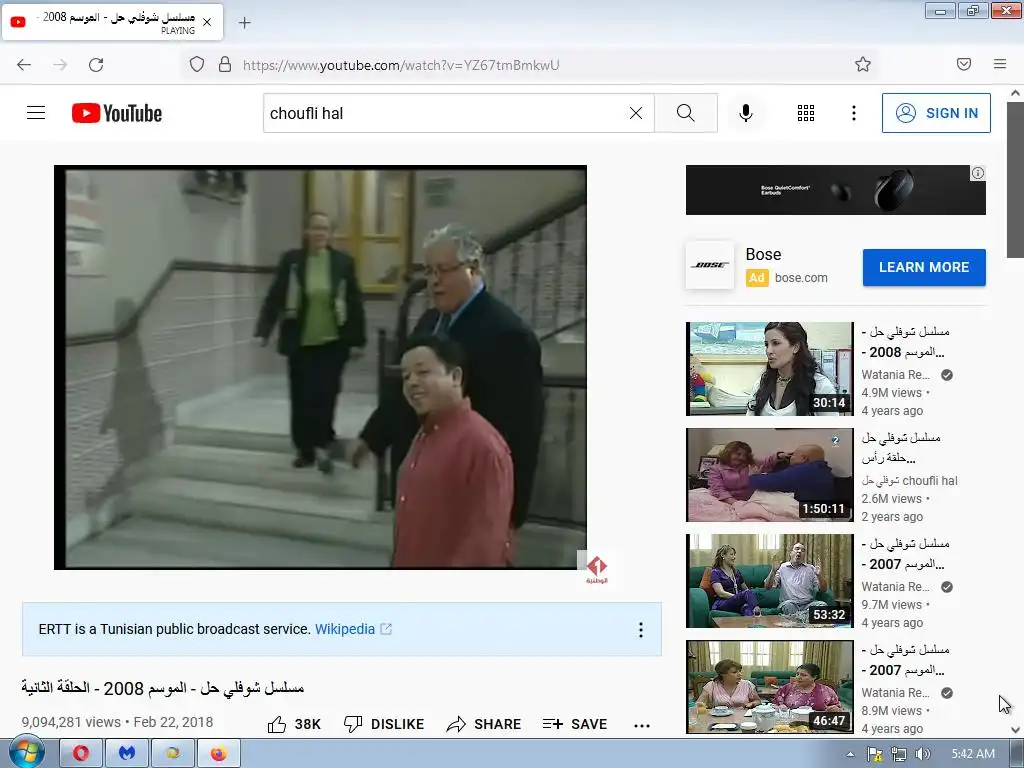The width and height of the screenshot is (1024, 768).
Task: Open a new browser tab with plus
Action: pos(244,23)
